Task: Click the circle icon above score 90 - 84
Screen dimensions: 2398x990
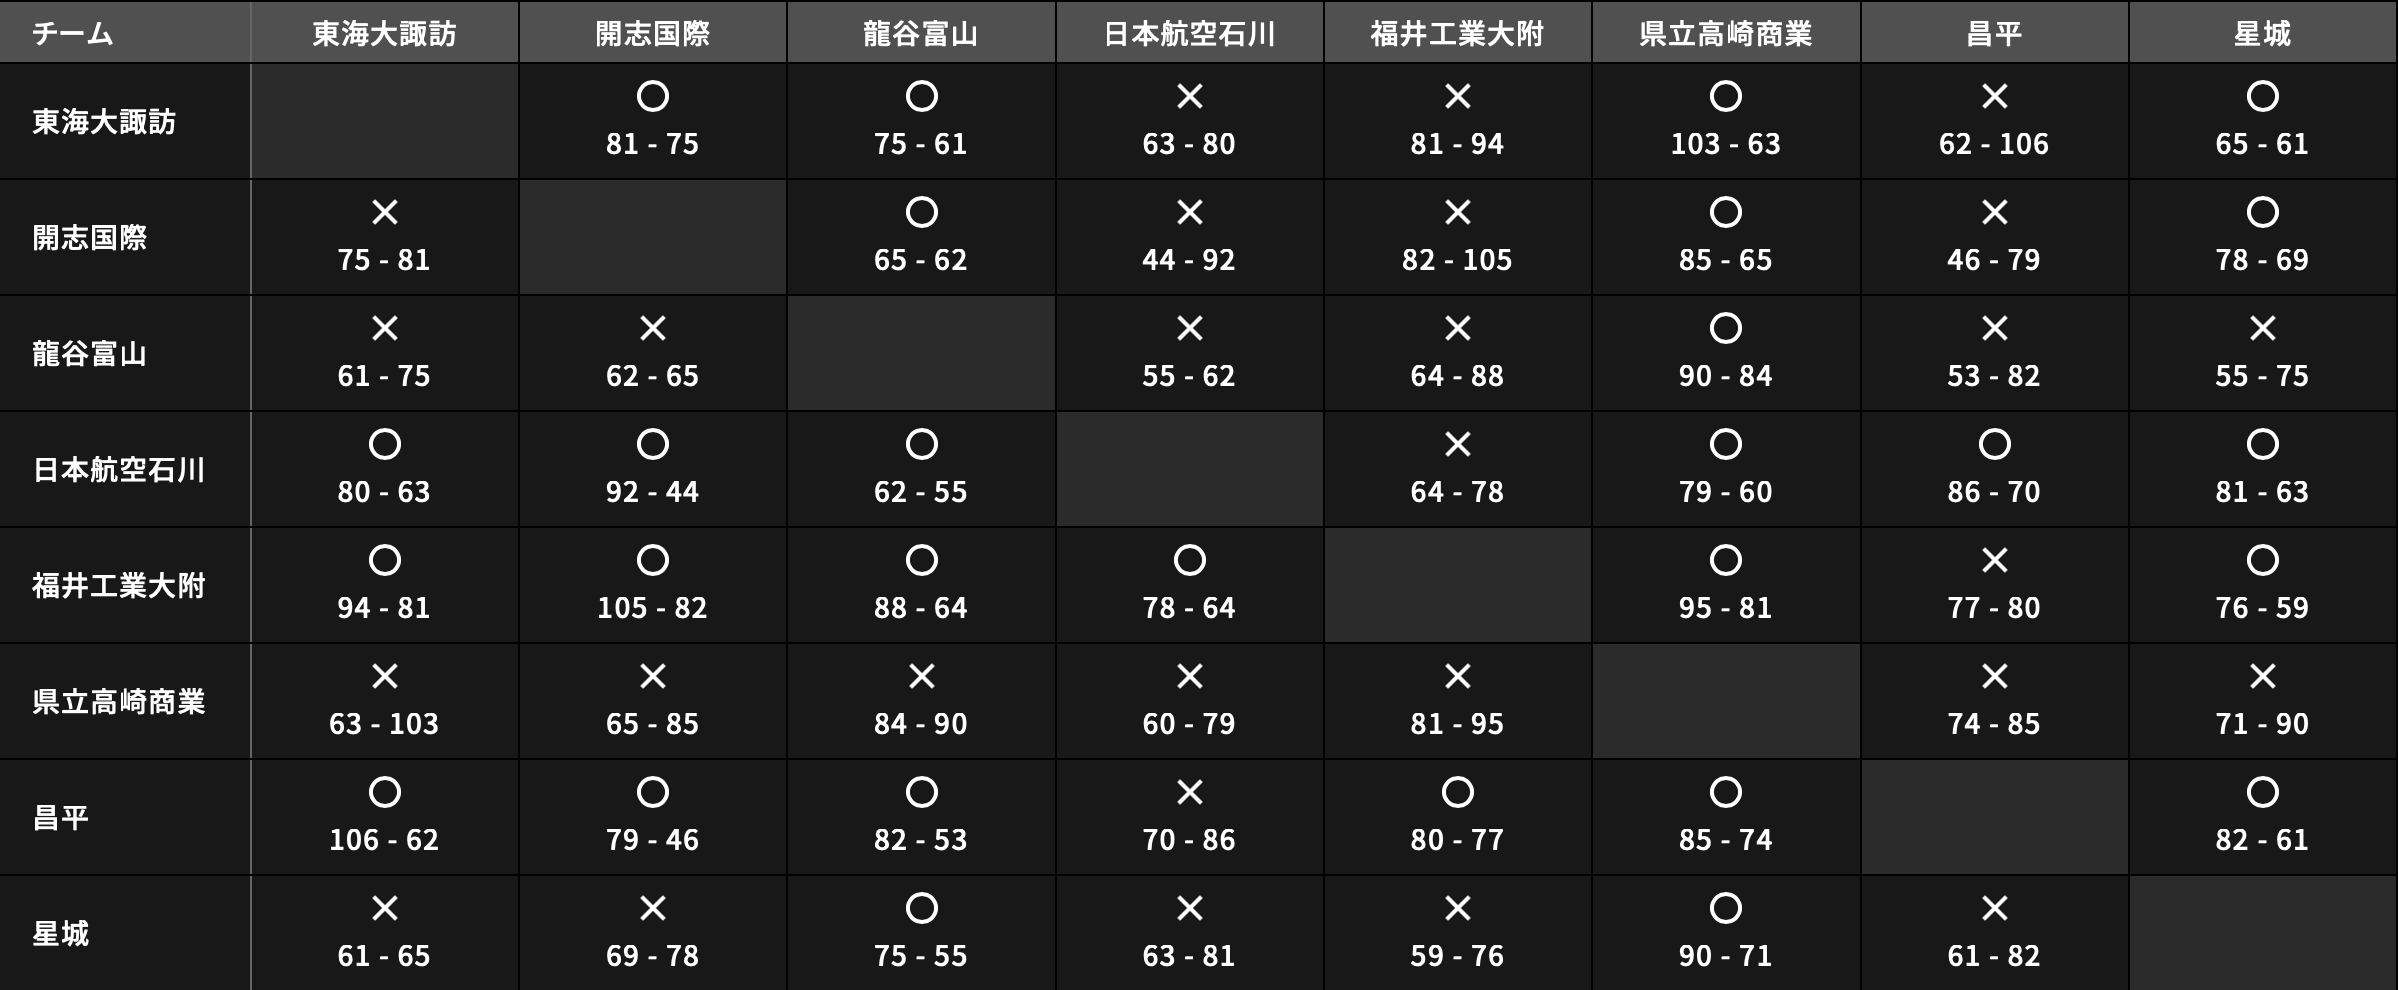Action: click(1725, 328)
